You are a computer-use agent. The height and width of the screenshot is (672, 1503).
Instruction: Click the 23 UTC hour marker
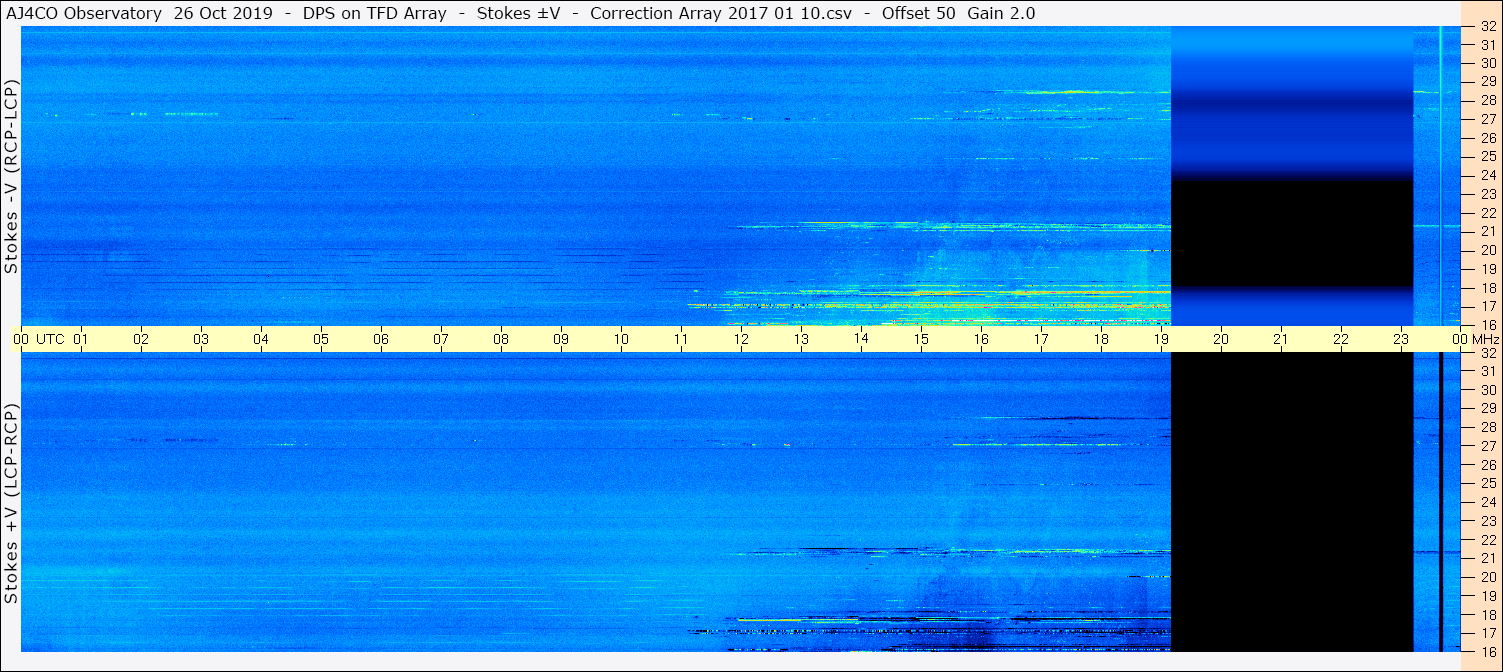[x=1401, y=339]
